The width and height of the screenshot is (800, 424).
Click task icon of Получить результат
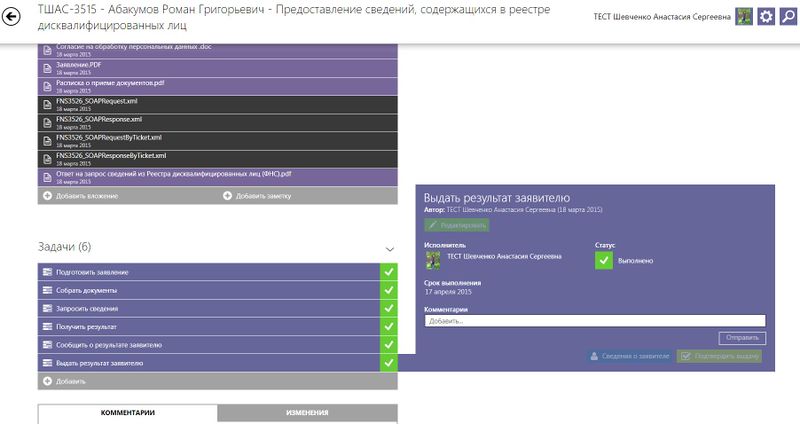47,327
